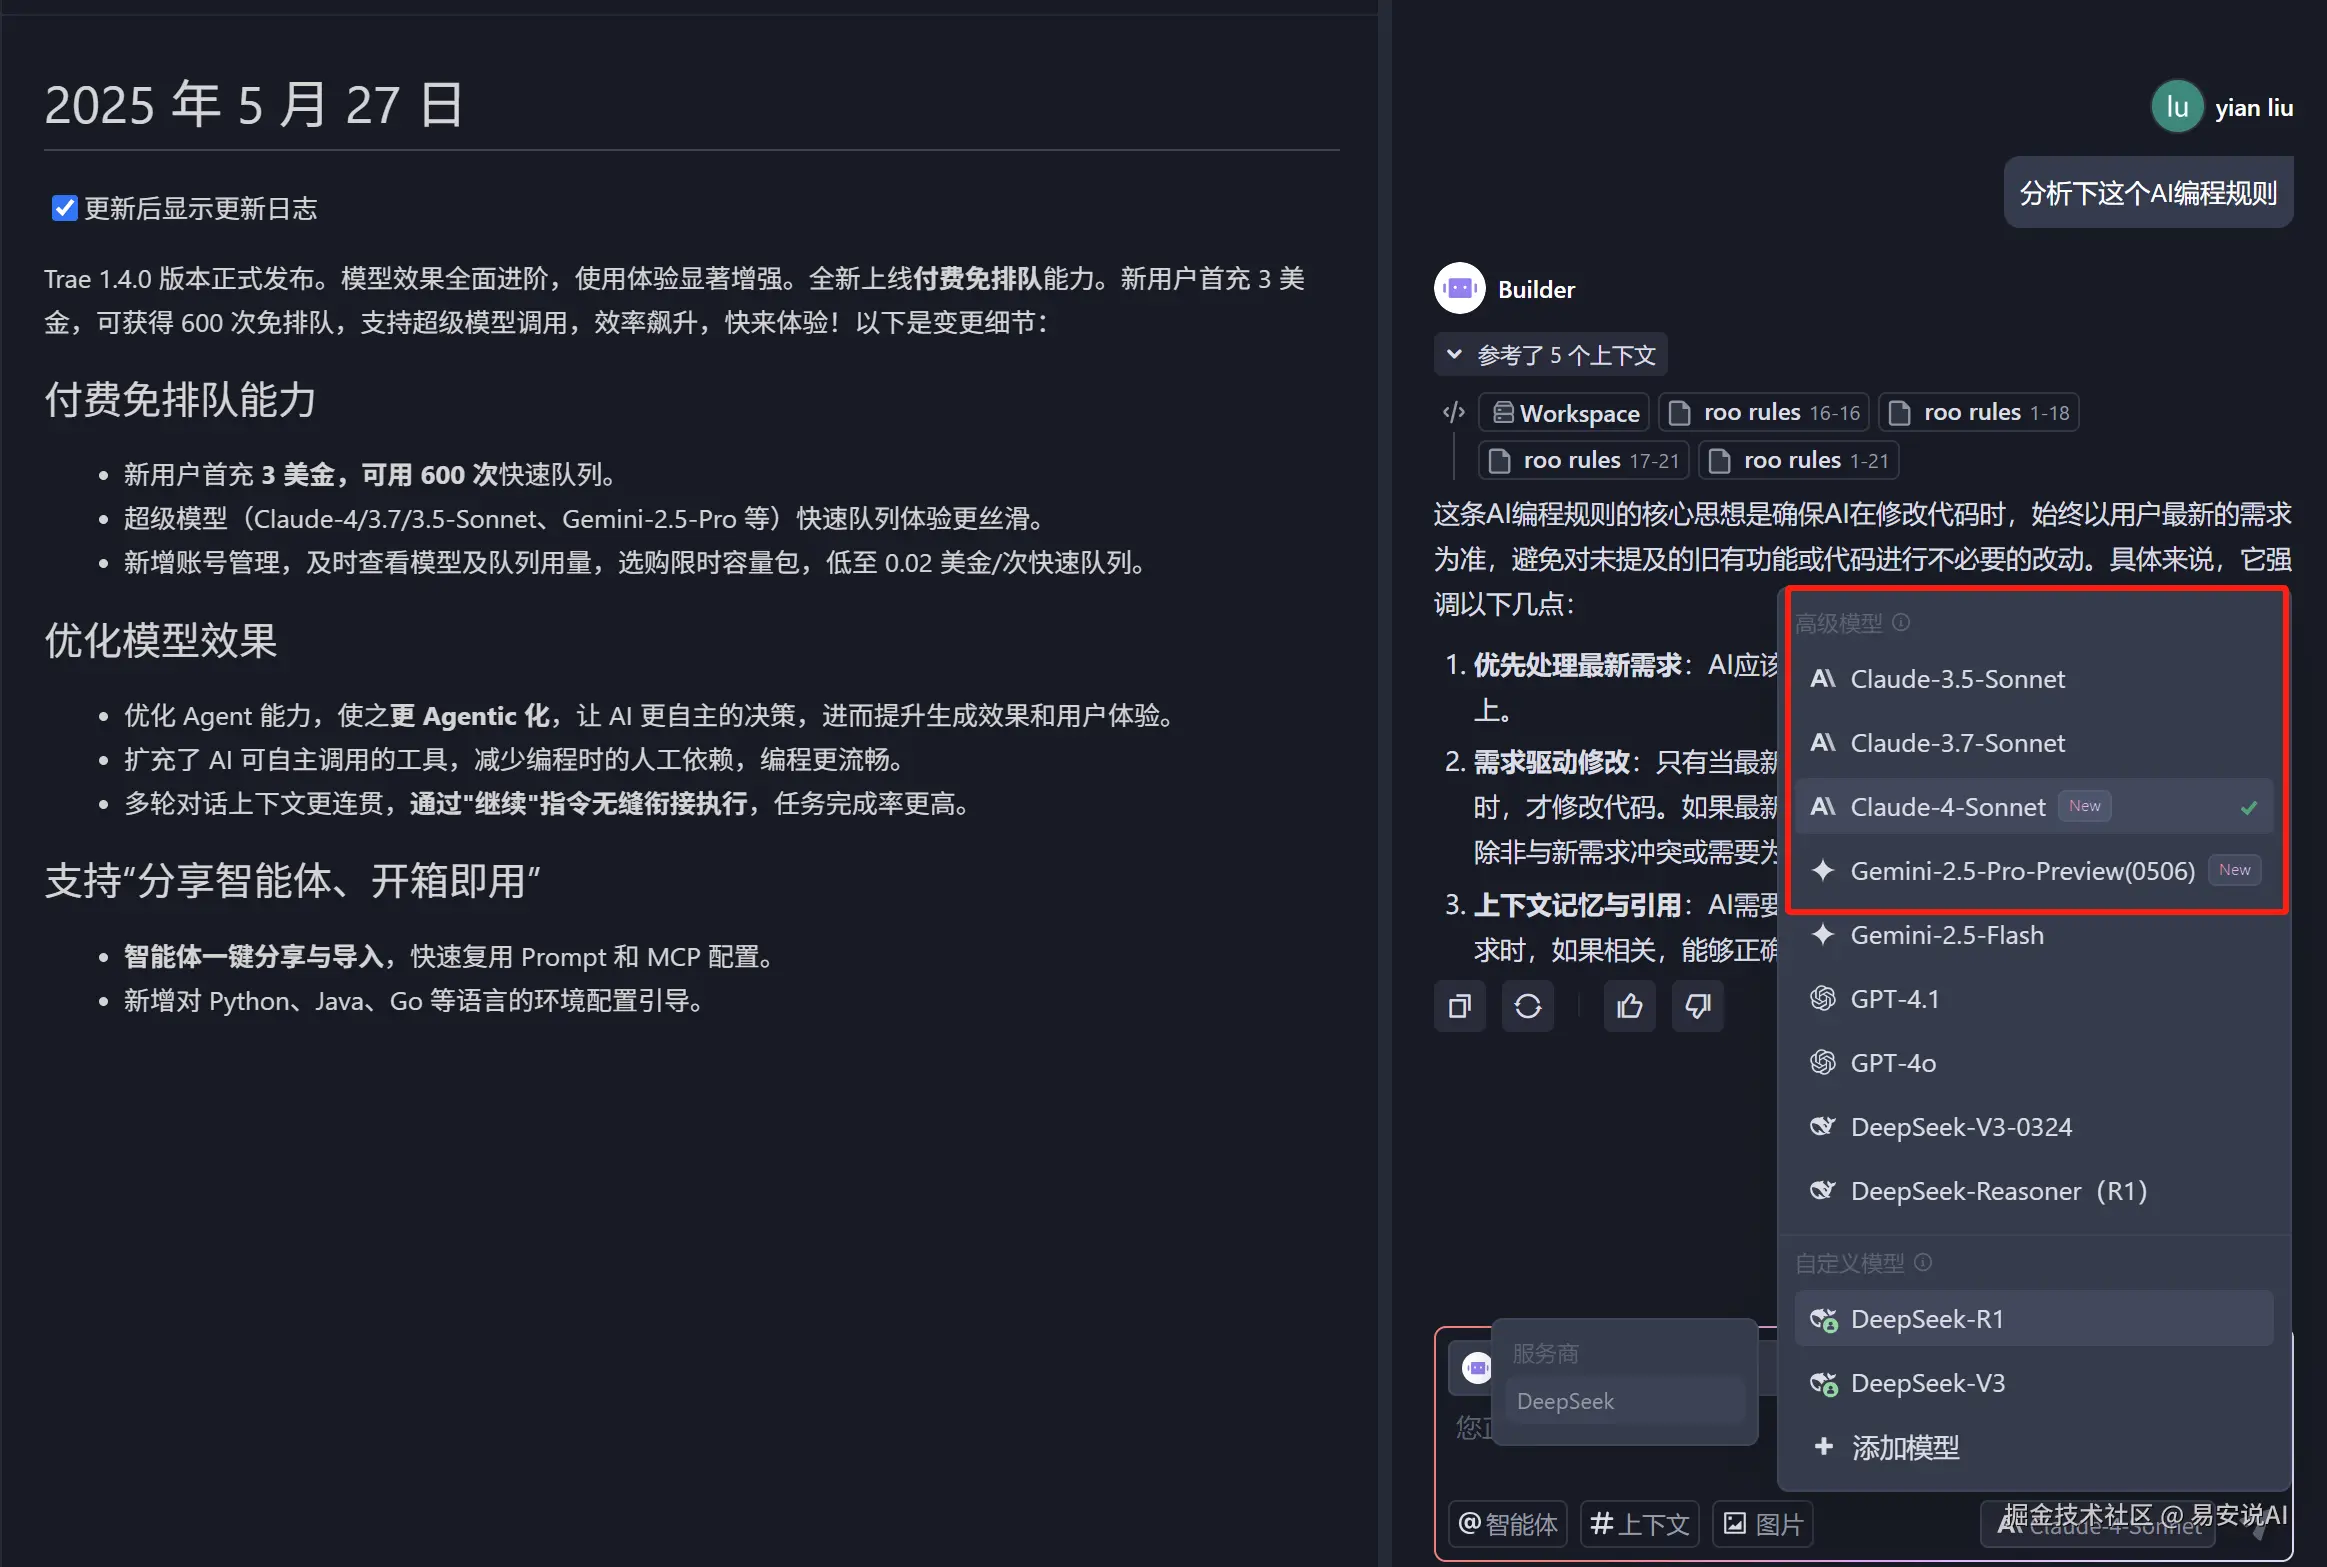Pick the custom DeepSeek-V3 model
The width and height of the screenshot is (2327, 1567).
pyautogui.click(x=1927, y=1383)
